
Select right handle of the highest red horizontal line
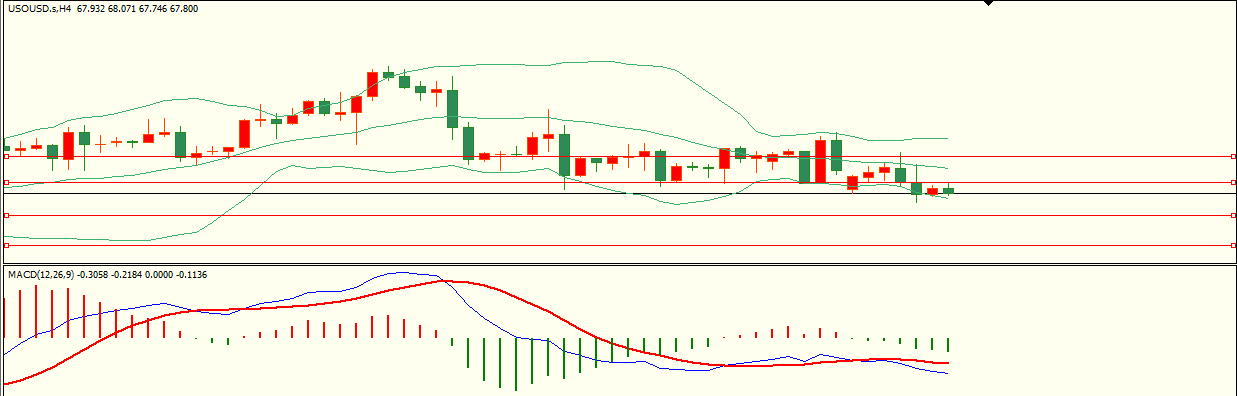point(1233,157)
